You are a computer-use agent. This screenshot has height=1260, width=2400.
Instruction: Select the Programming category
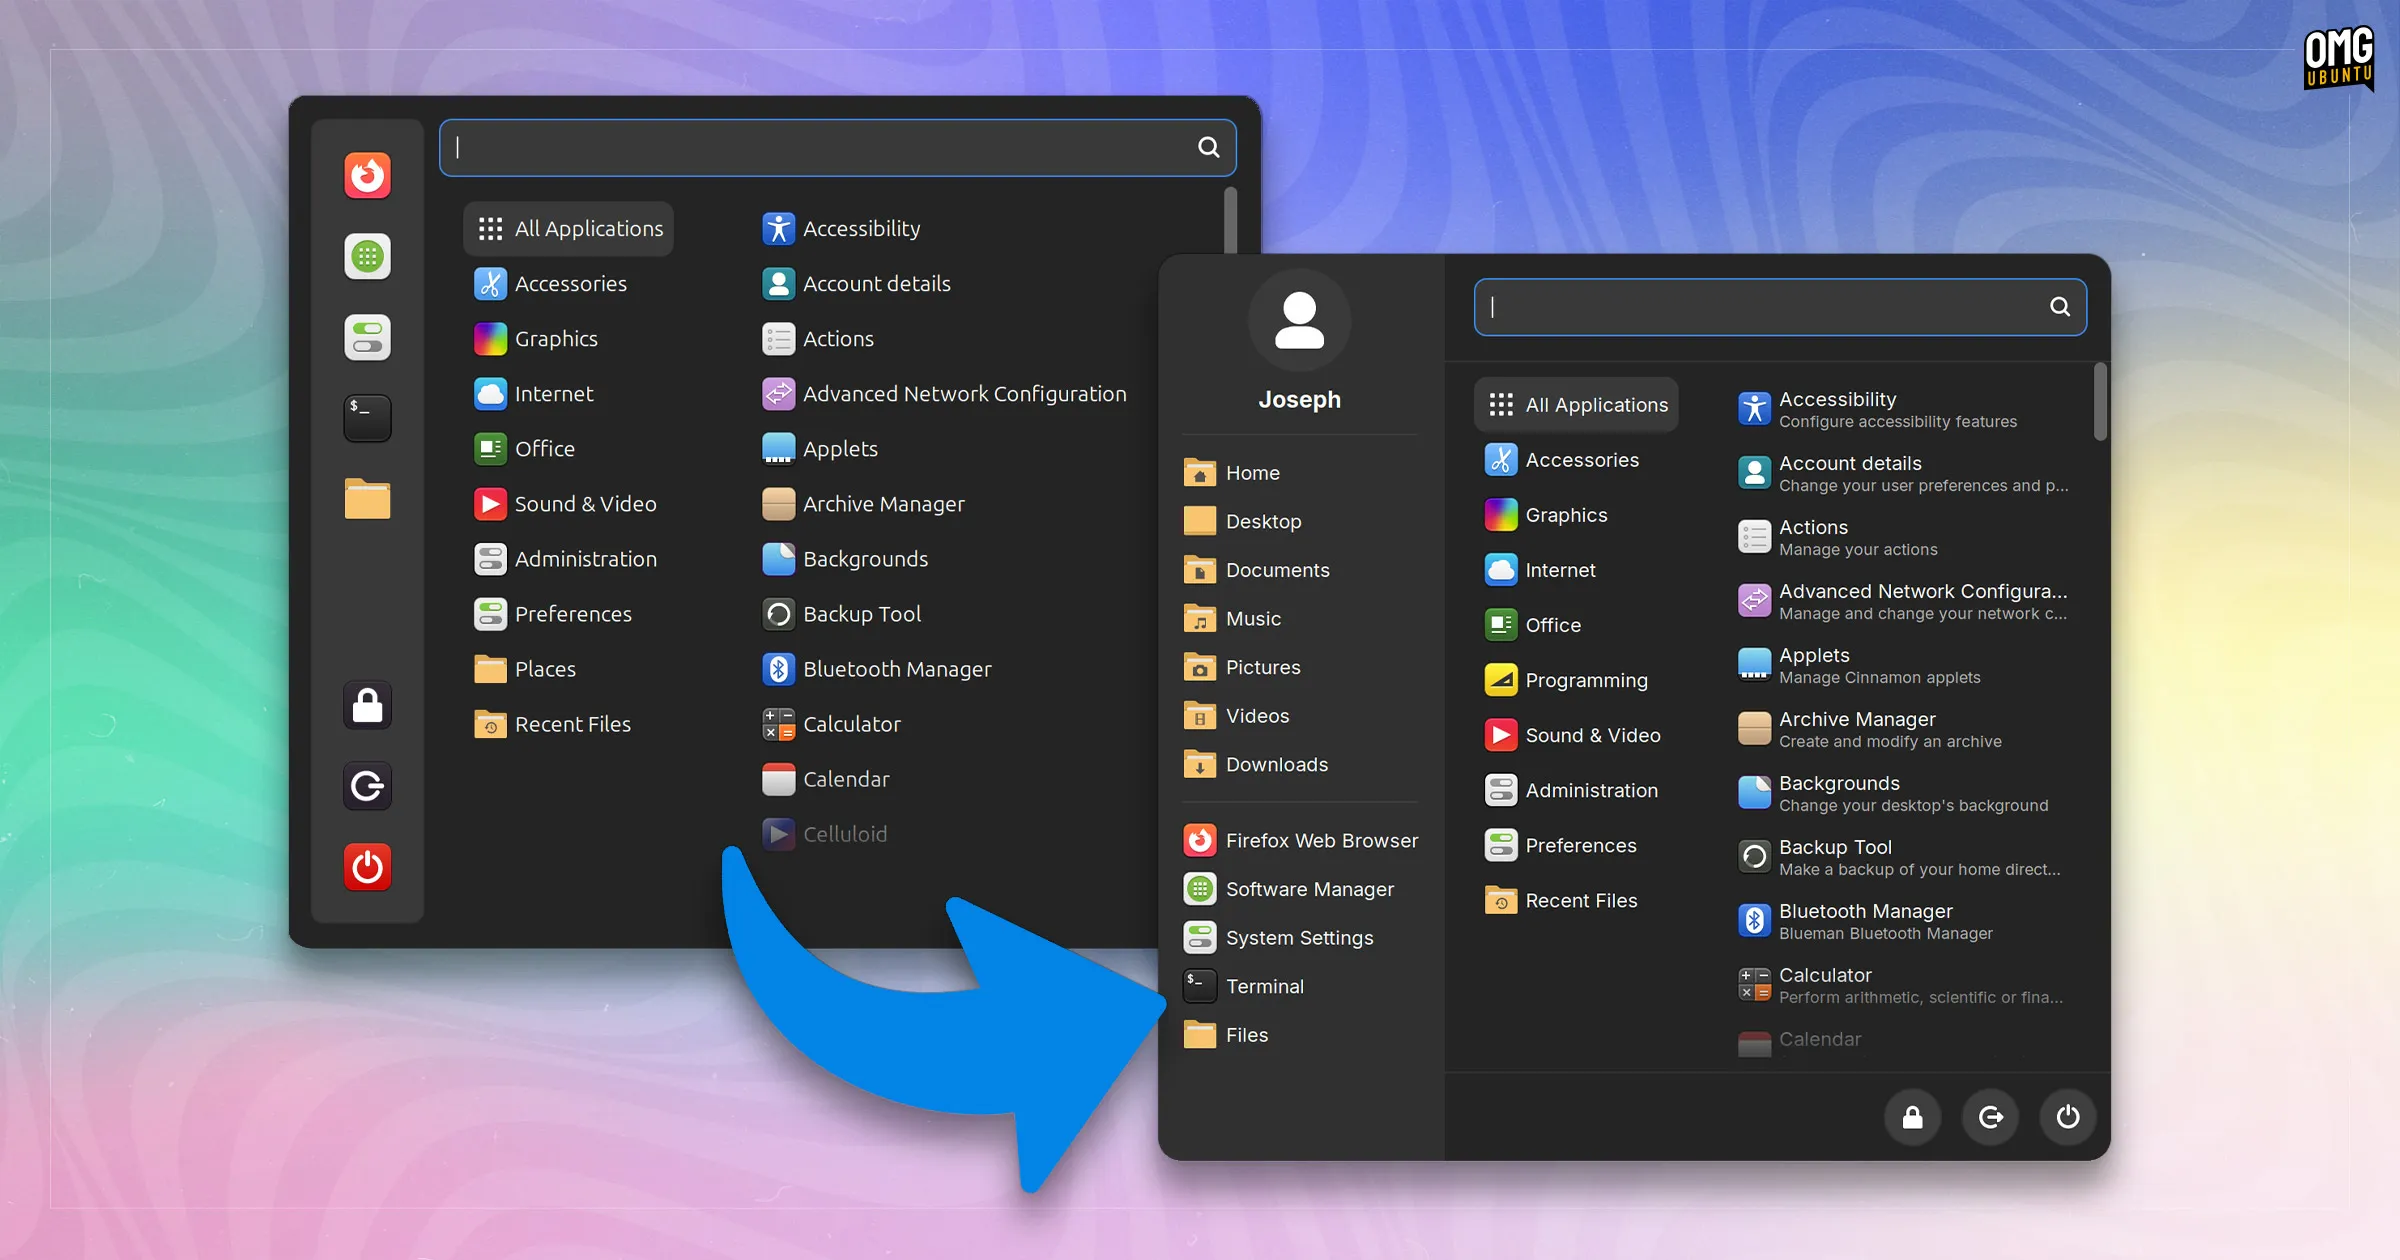coord(1585,680)
